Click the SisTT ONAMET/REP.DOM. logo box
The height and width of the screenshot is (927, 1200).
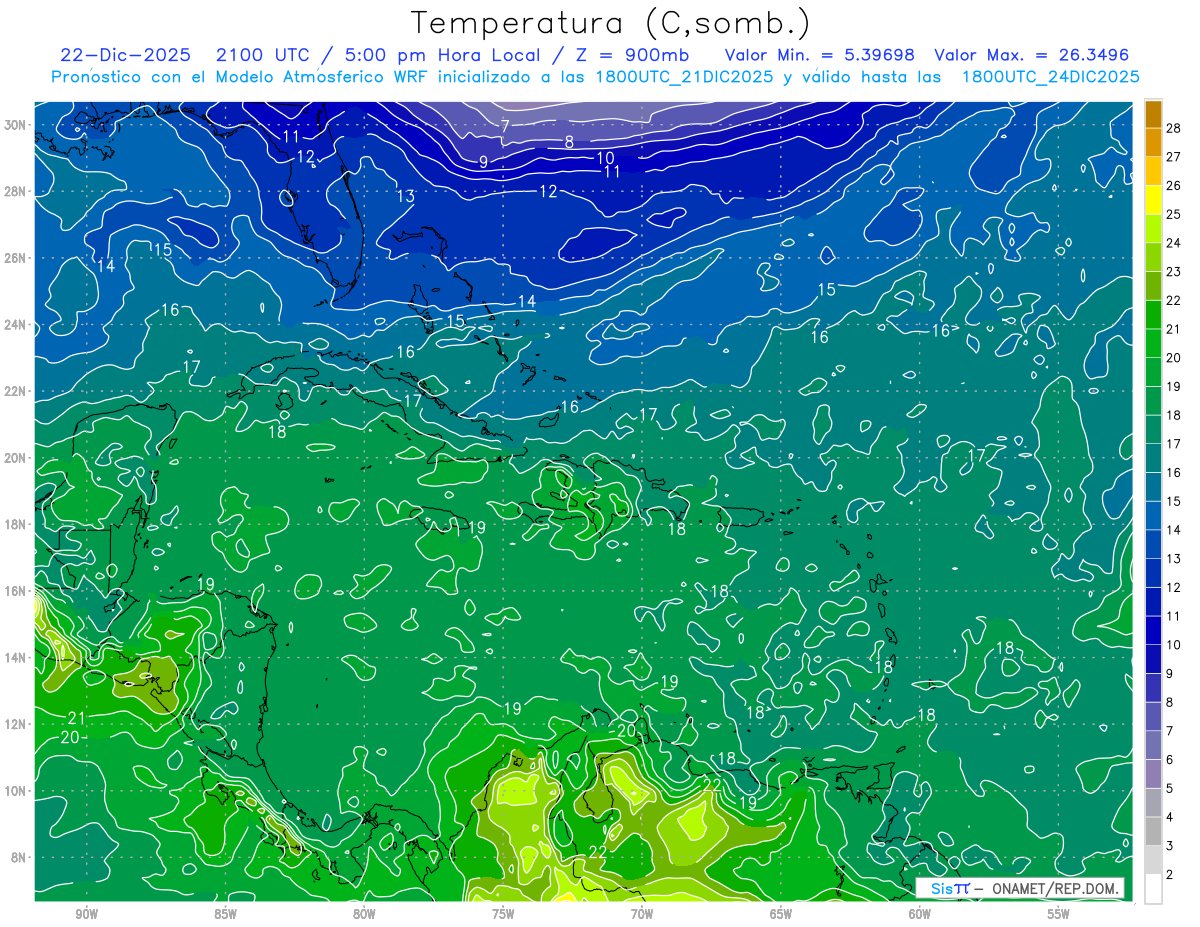(1019, 888)
